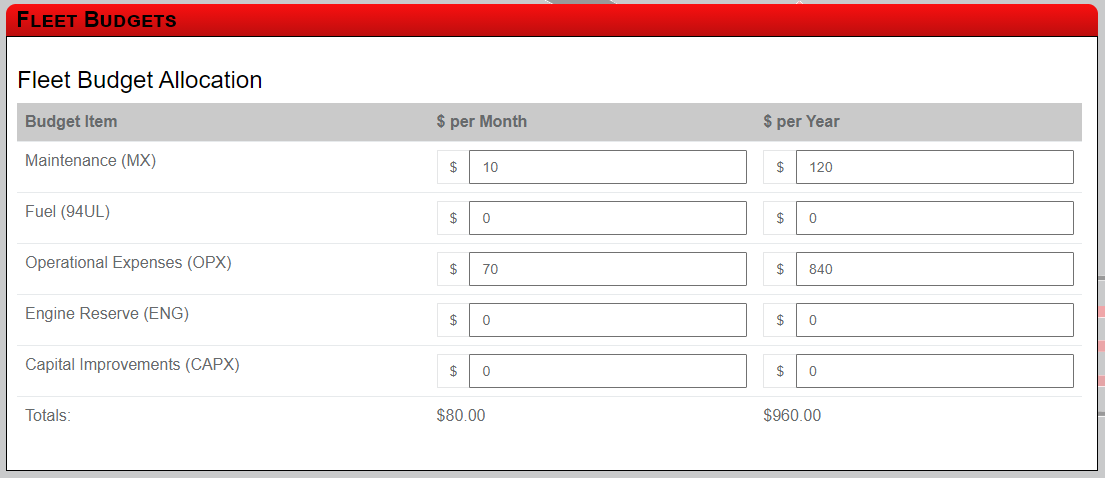Click the $ per Month column header
This screenshot has width=1105, height=478.
click(x=481, y=121)
